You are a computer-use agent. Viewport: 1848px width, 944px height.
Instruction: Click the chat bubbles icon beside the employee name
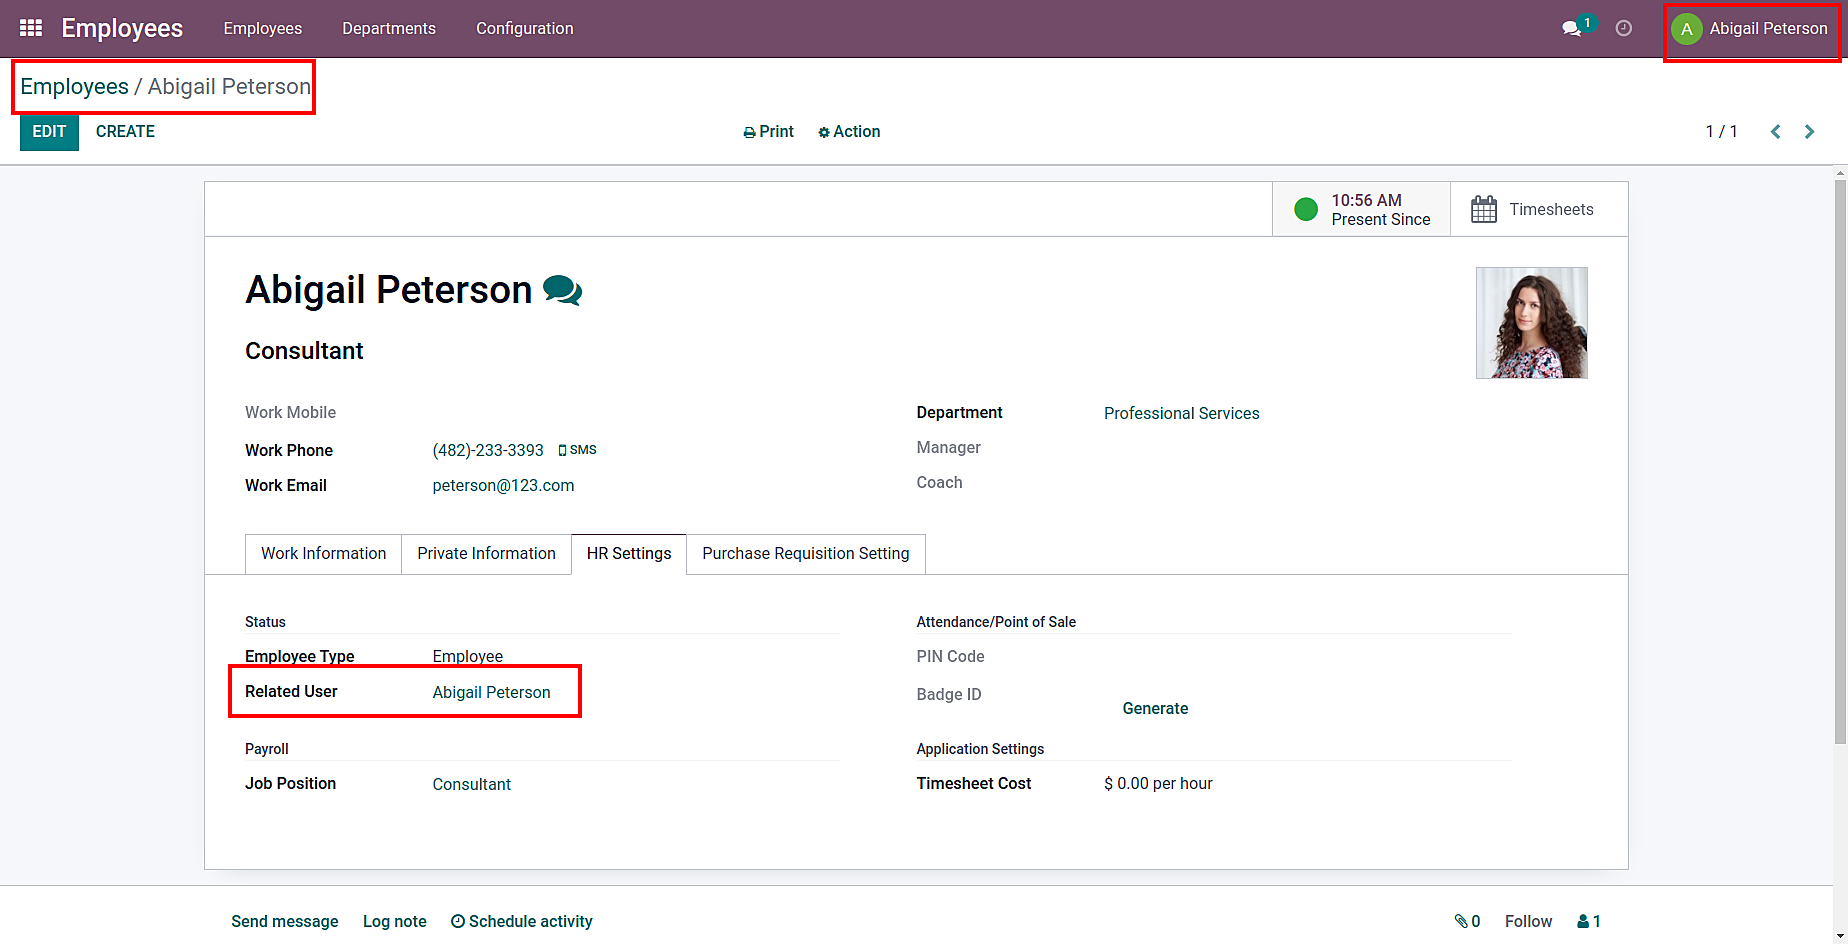click(x=562, y=290)
